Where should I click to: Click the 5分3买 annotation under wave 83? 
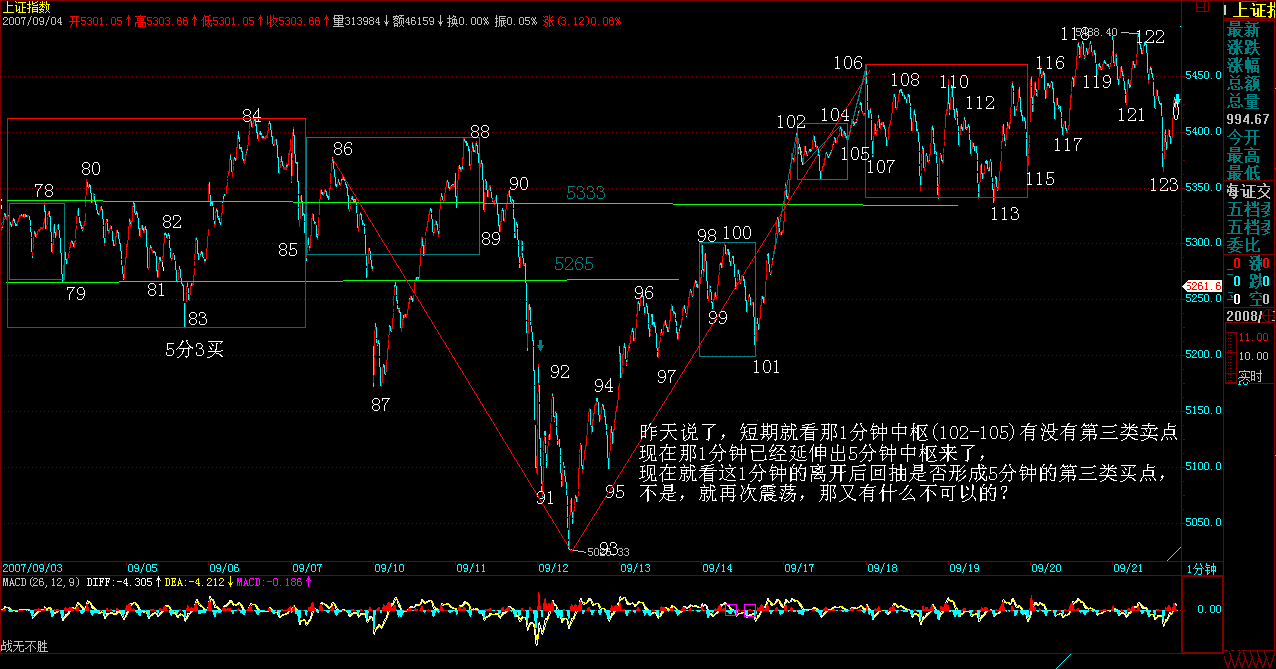pyautogui.click(x=194, y=349)
